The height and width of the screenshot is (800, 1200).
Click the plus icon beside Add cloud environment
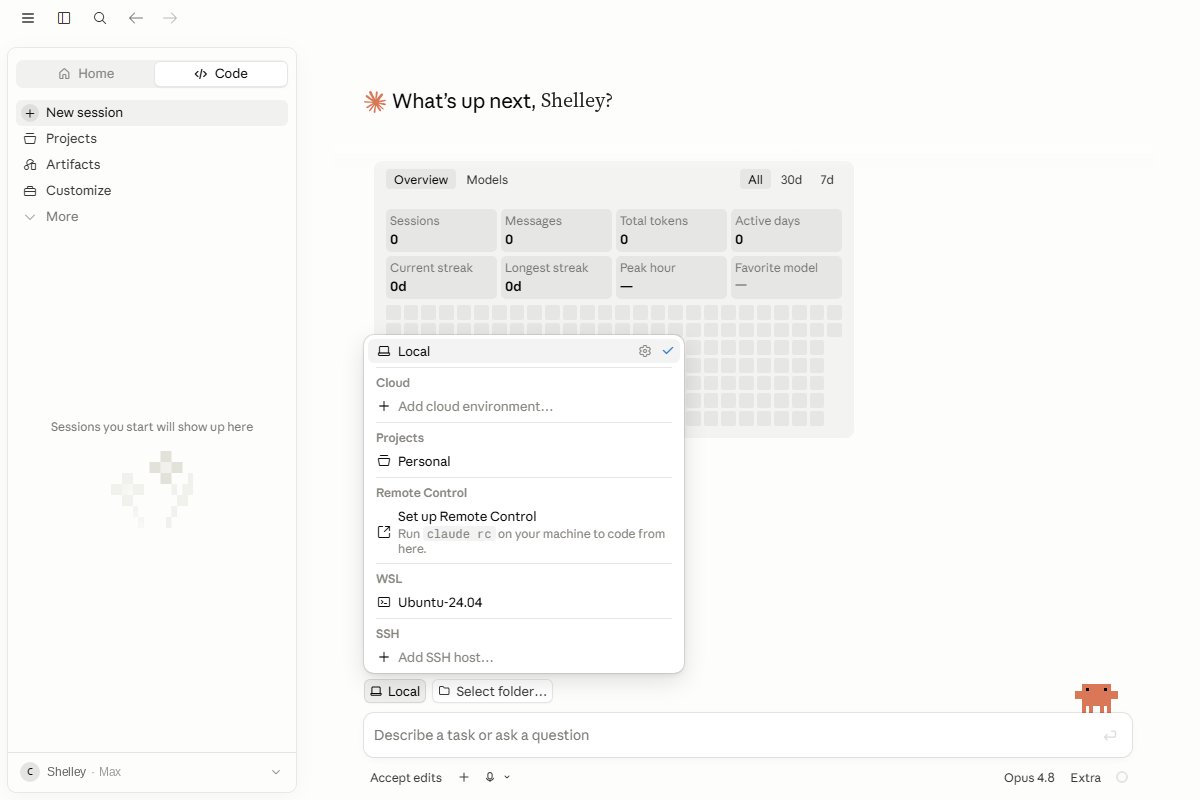[x=384, y=407]
